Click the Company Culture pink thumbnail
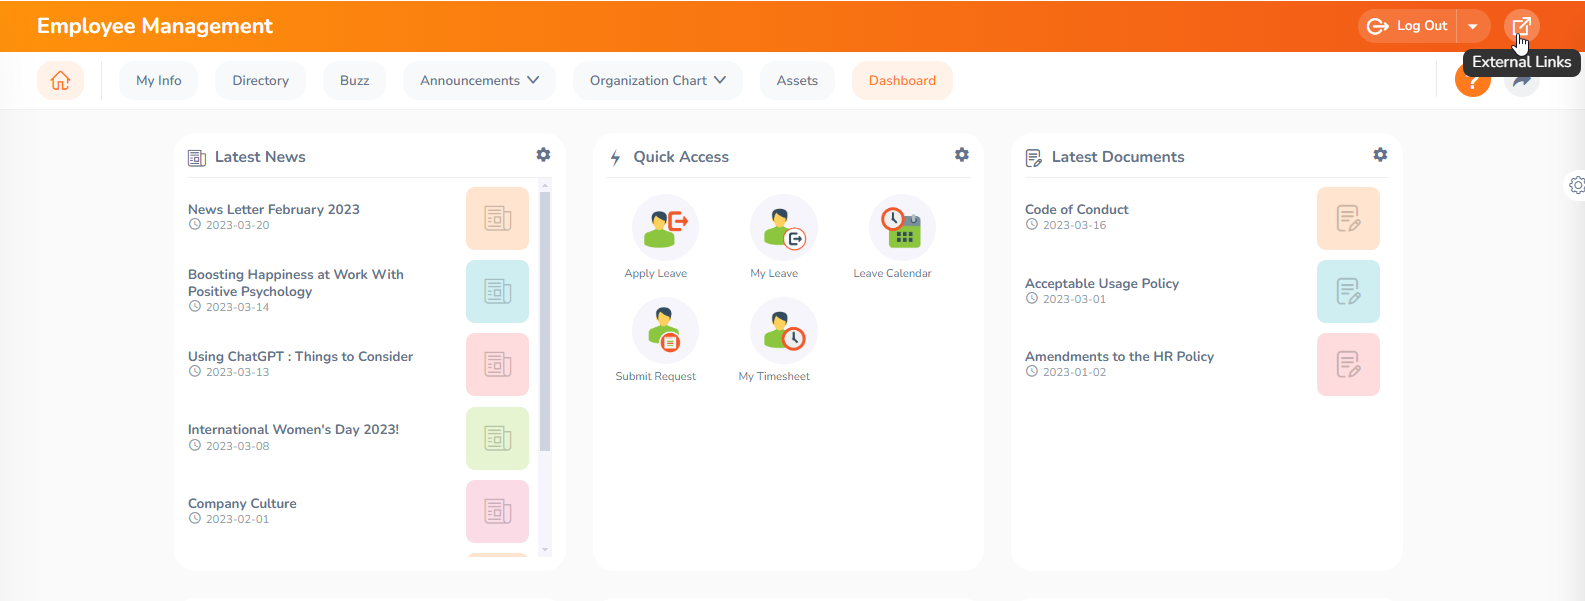The width and height of the screenshot is (1585, 601). click(x=497, y=511)
